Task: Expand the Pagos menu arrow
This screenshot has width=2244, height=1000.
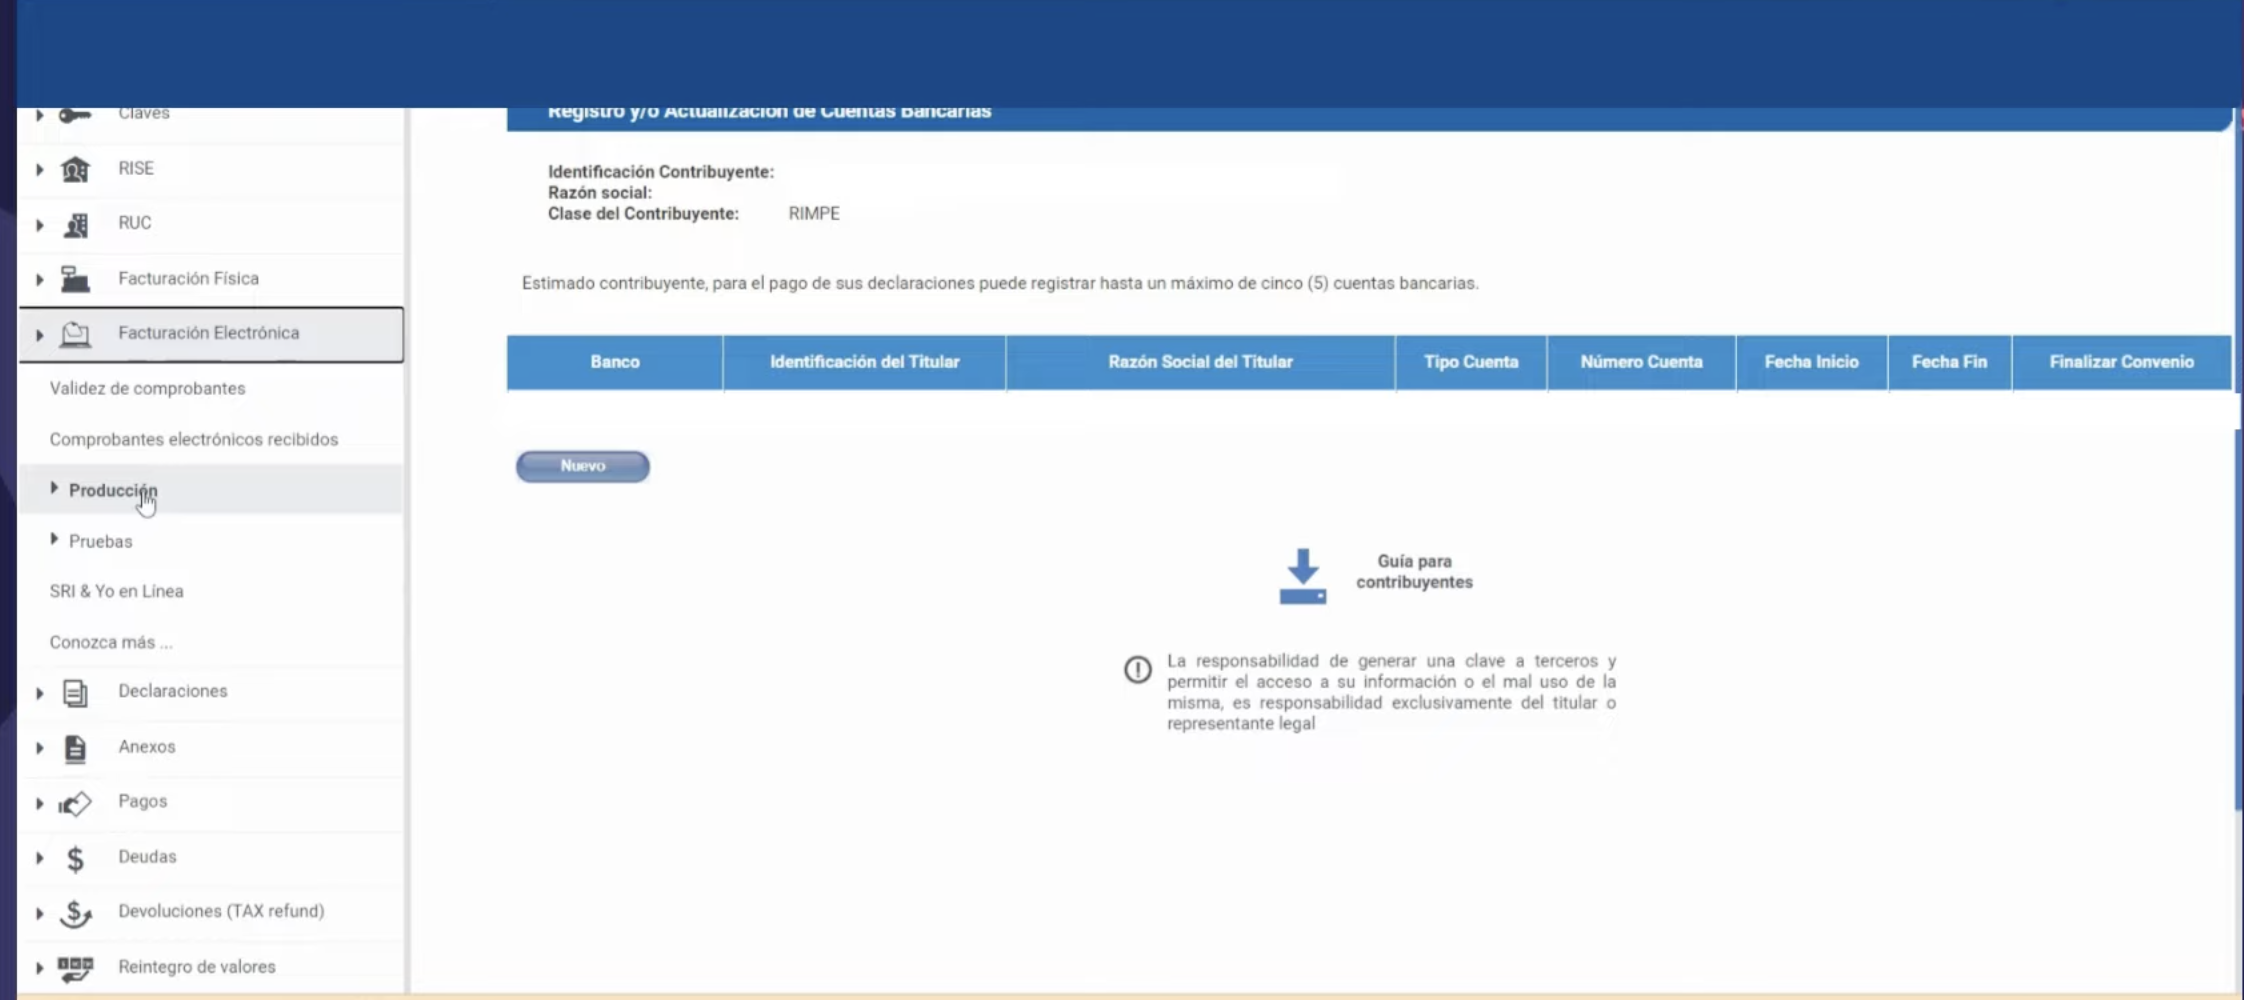Action: [39, 803]
